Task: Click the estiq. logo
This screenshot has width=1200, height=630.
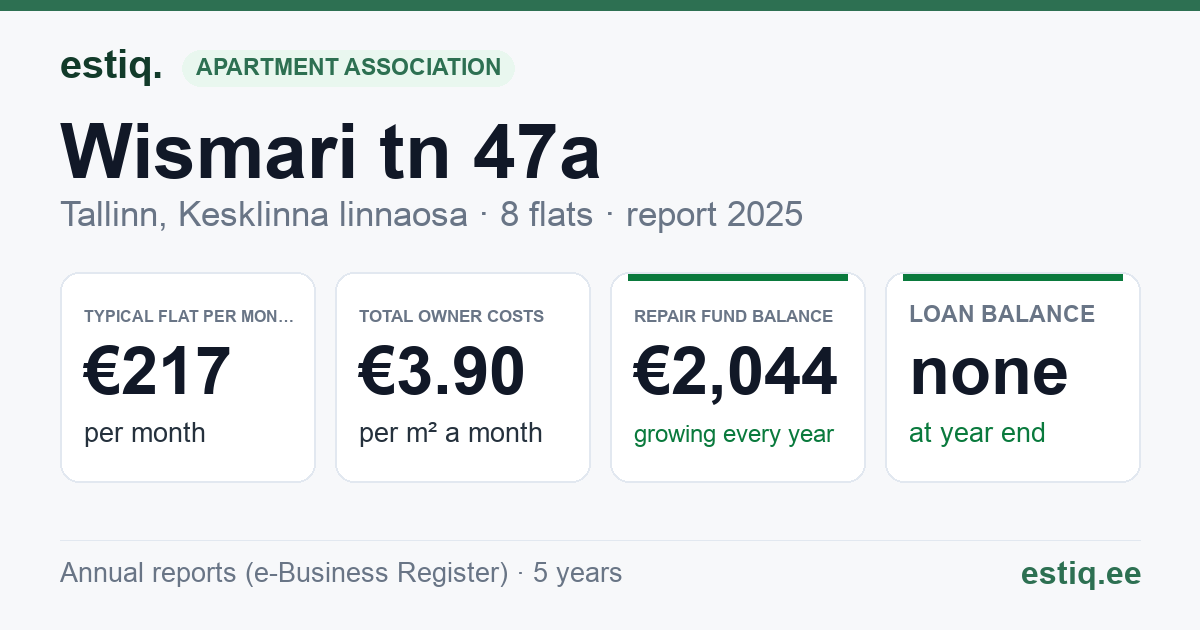Action: point(111,66)
